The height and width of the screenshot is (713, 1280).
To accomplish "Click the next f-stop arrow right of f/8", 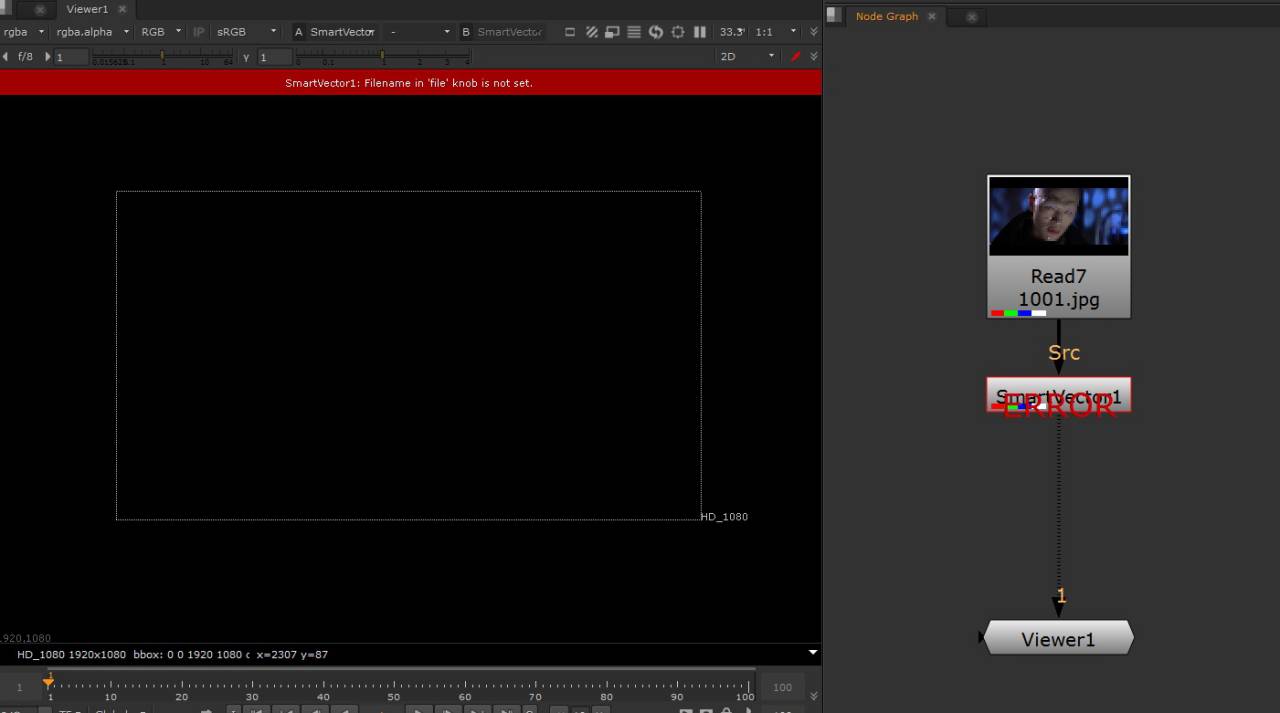I will click(x=47, y=57).
